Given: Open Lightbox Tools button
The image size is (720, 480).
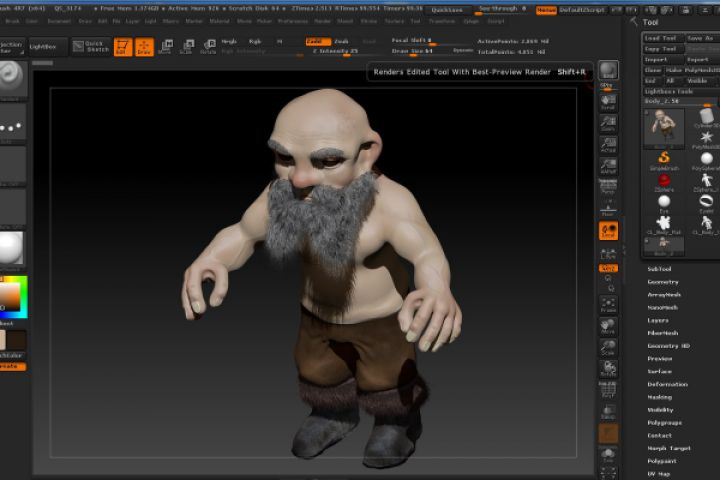Looking at the screenshot, I should (681, 91).
